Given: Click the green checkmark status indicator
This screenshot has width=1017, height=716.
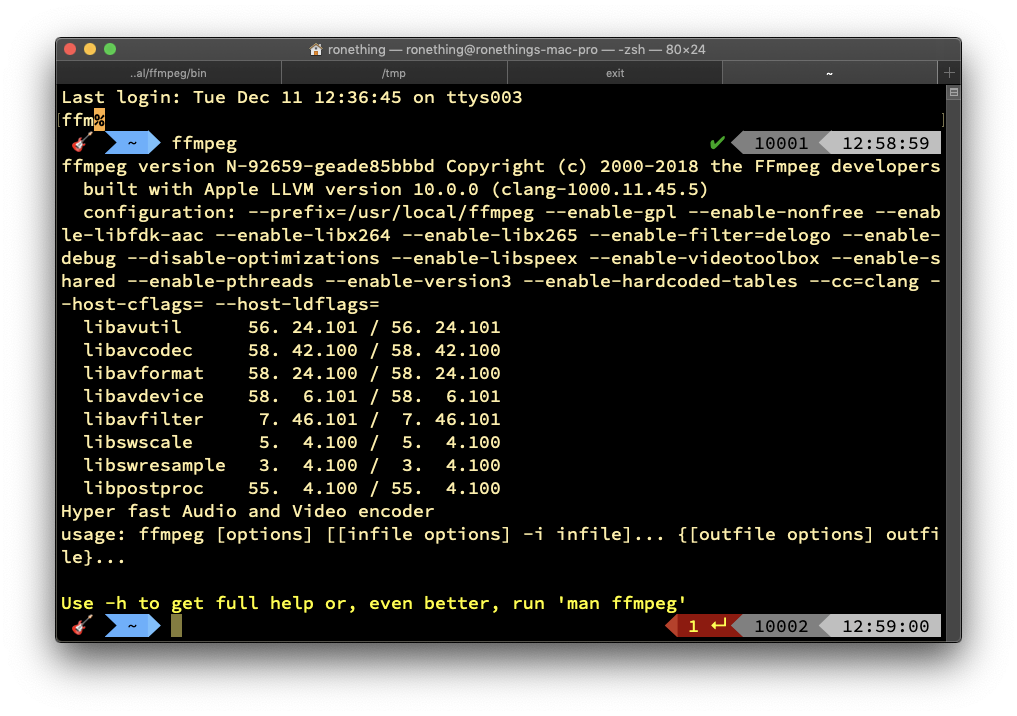Looking at the screenshot, I should pyautogui.click(x=716, y=144).
